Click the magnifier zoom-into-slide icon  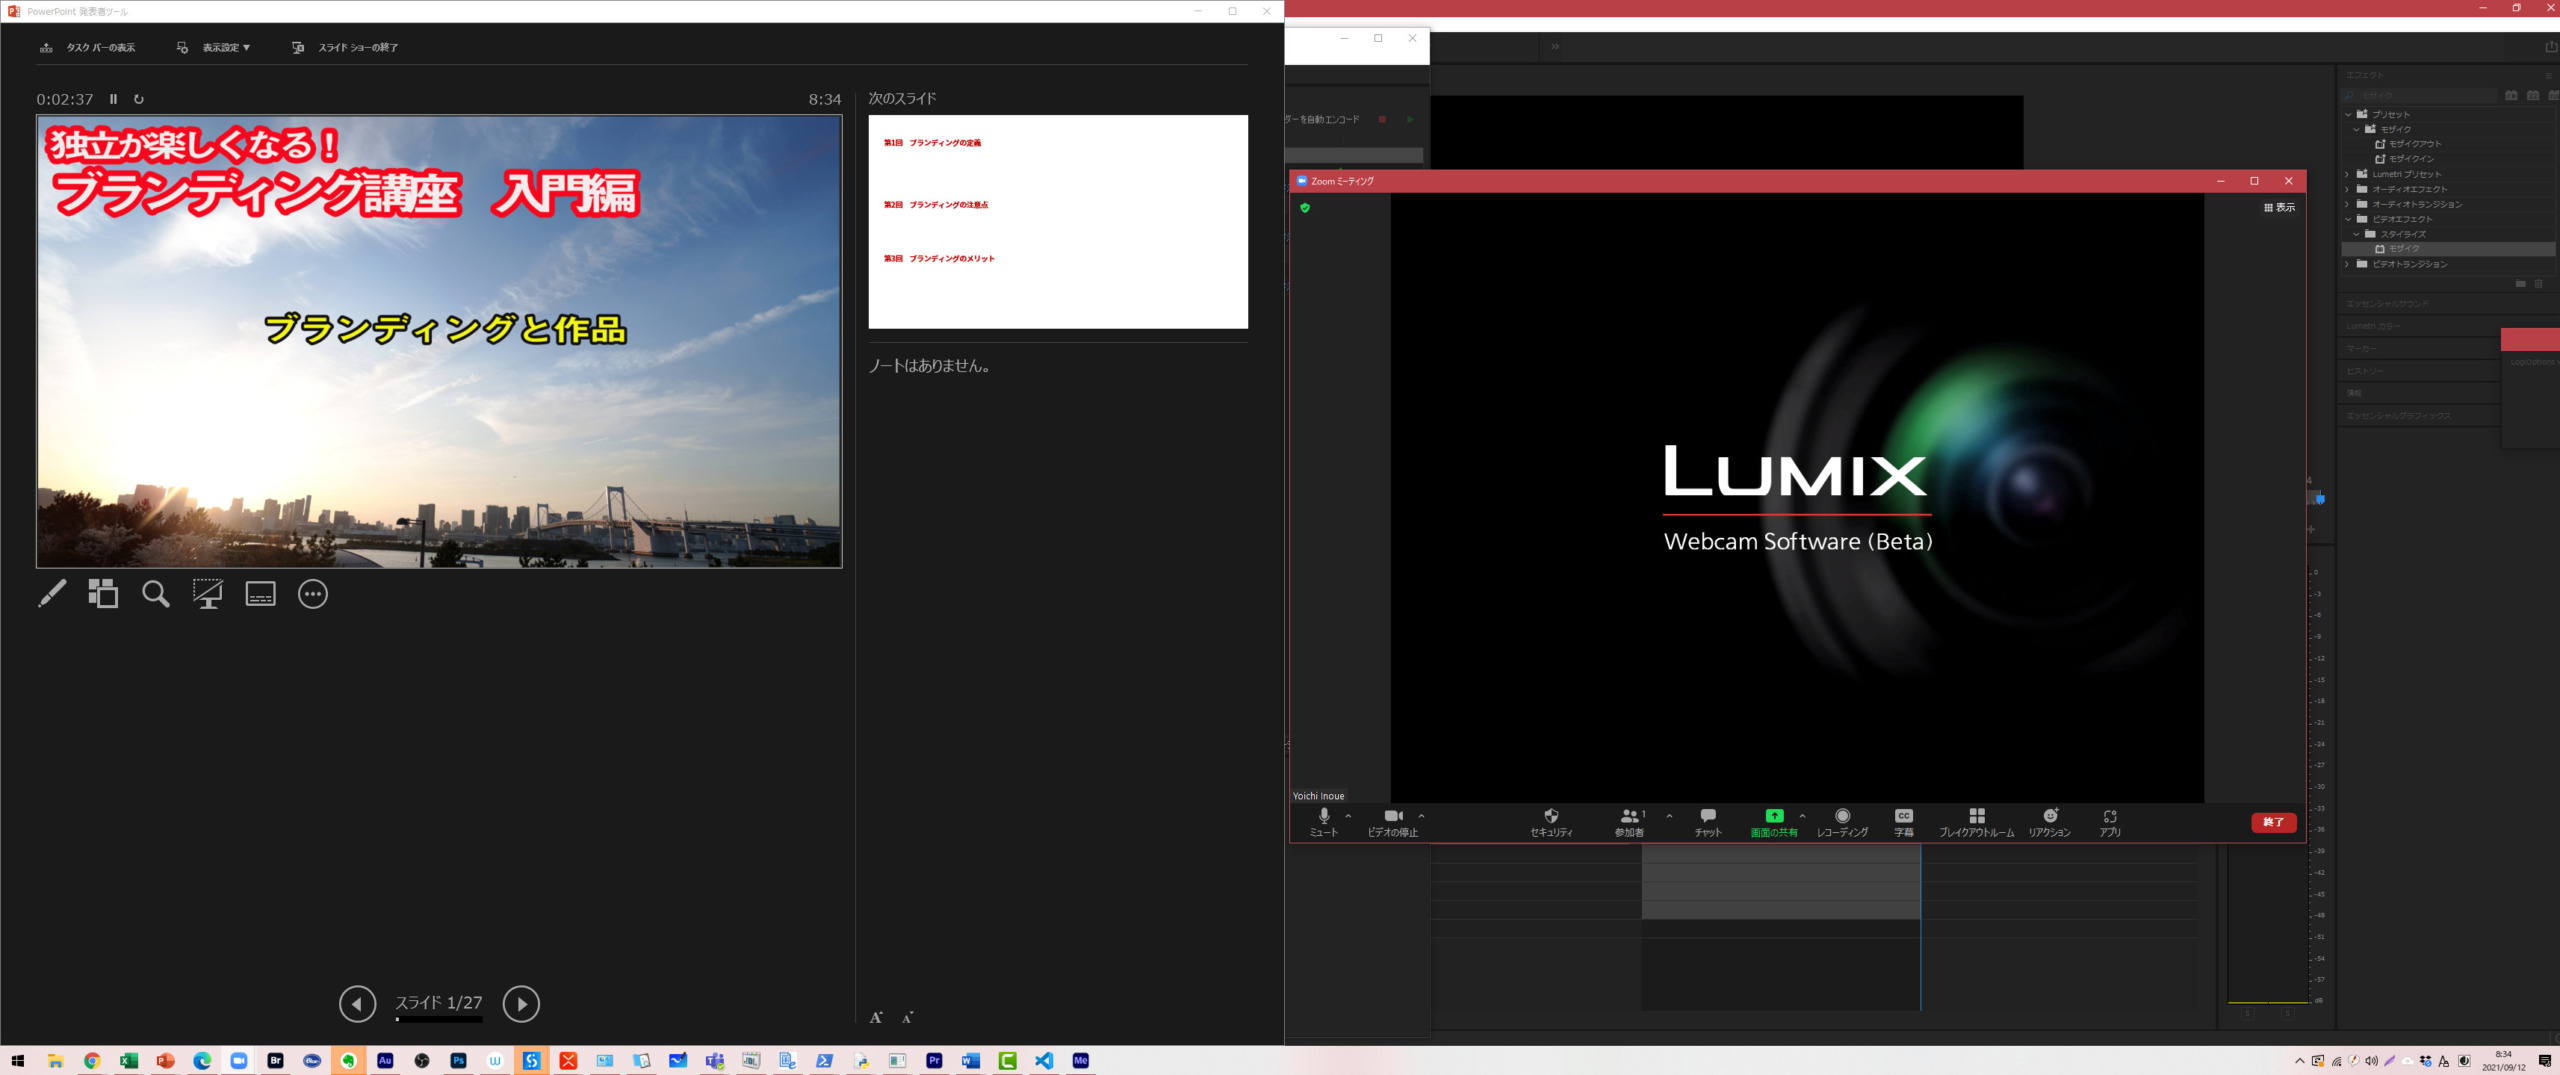pyautogui.click(x=155, y=593)
